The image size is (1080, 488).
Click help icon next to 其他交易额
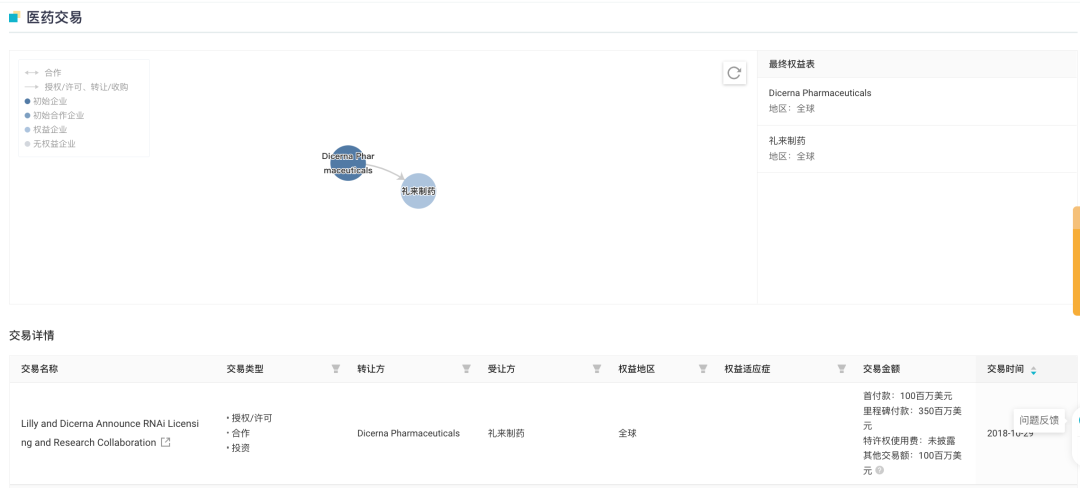[x=880, y=471]
